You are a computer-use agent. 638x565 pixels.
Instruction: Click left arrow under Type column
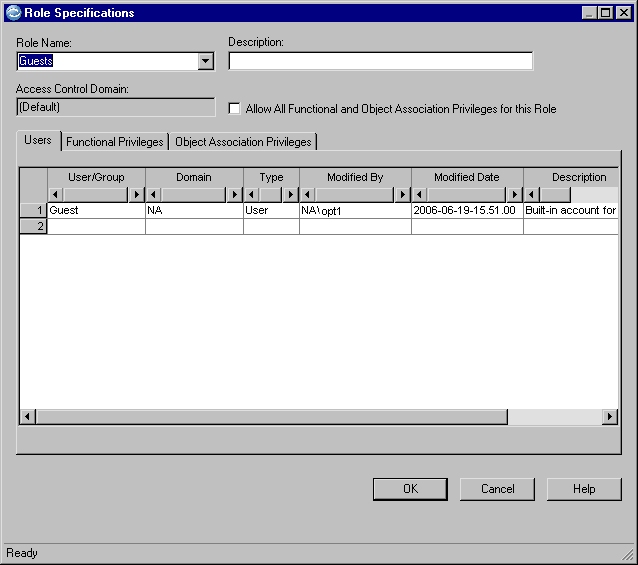click(x=251, y=195)
